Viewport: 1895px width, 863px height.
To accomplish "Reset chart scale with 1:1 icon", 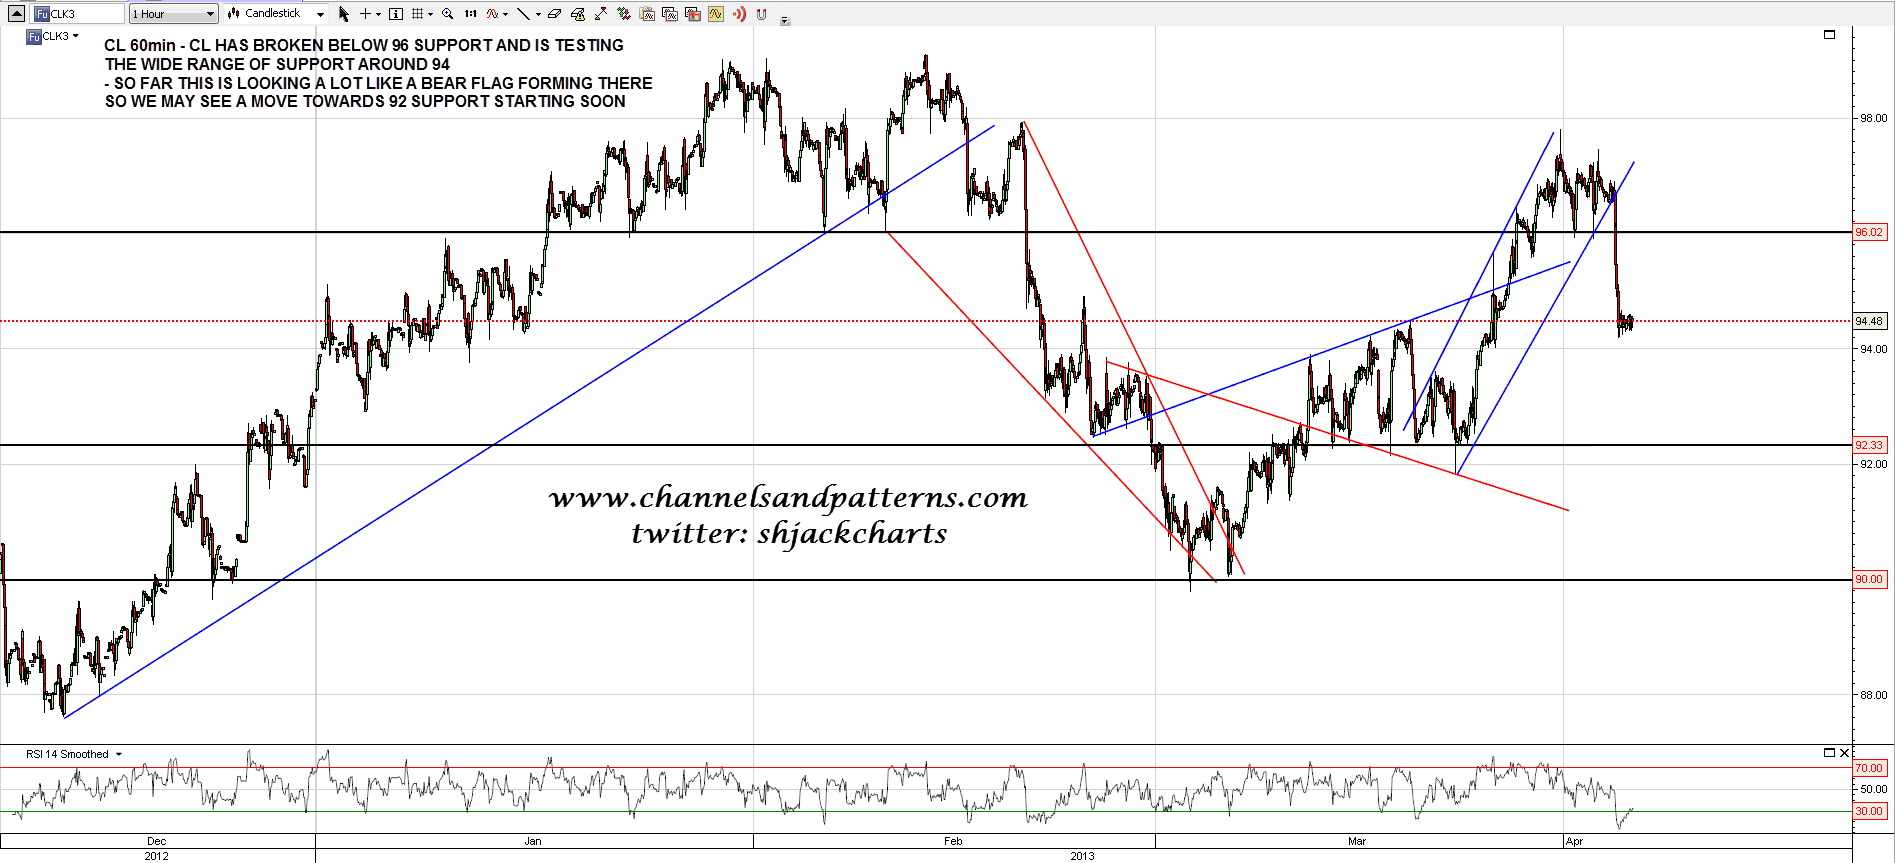I will [470, 14].
